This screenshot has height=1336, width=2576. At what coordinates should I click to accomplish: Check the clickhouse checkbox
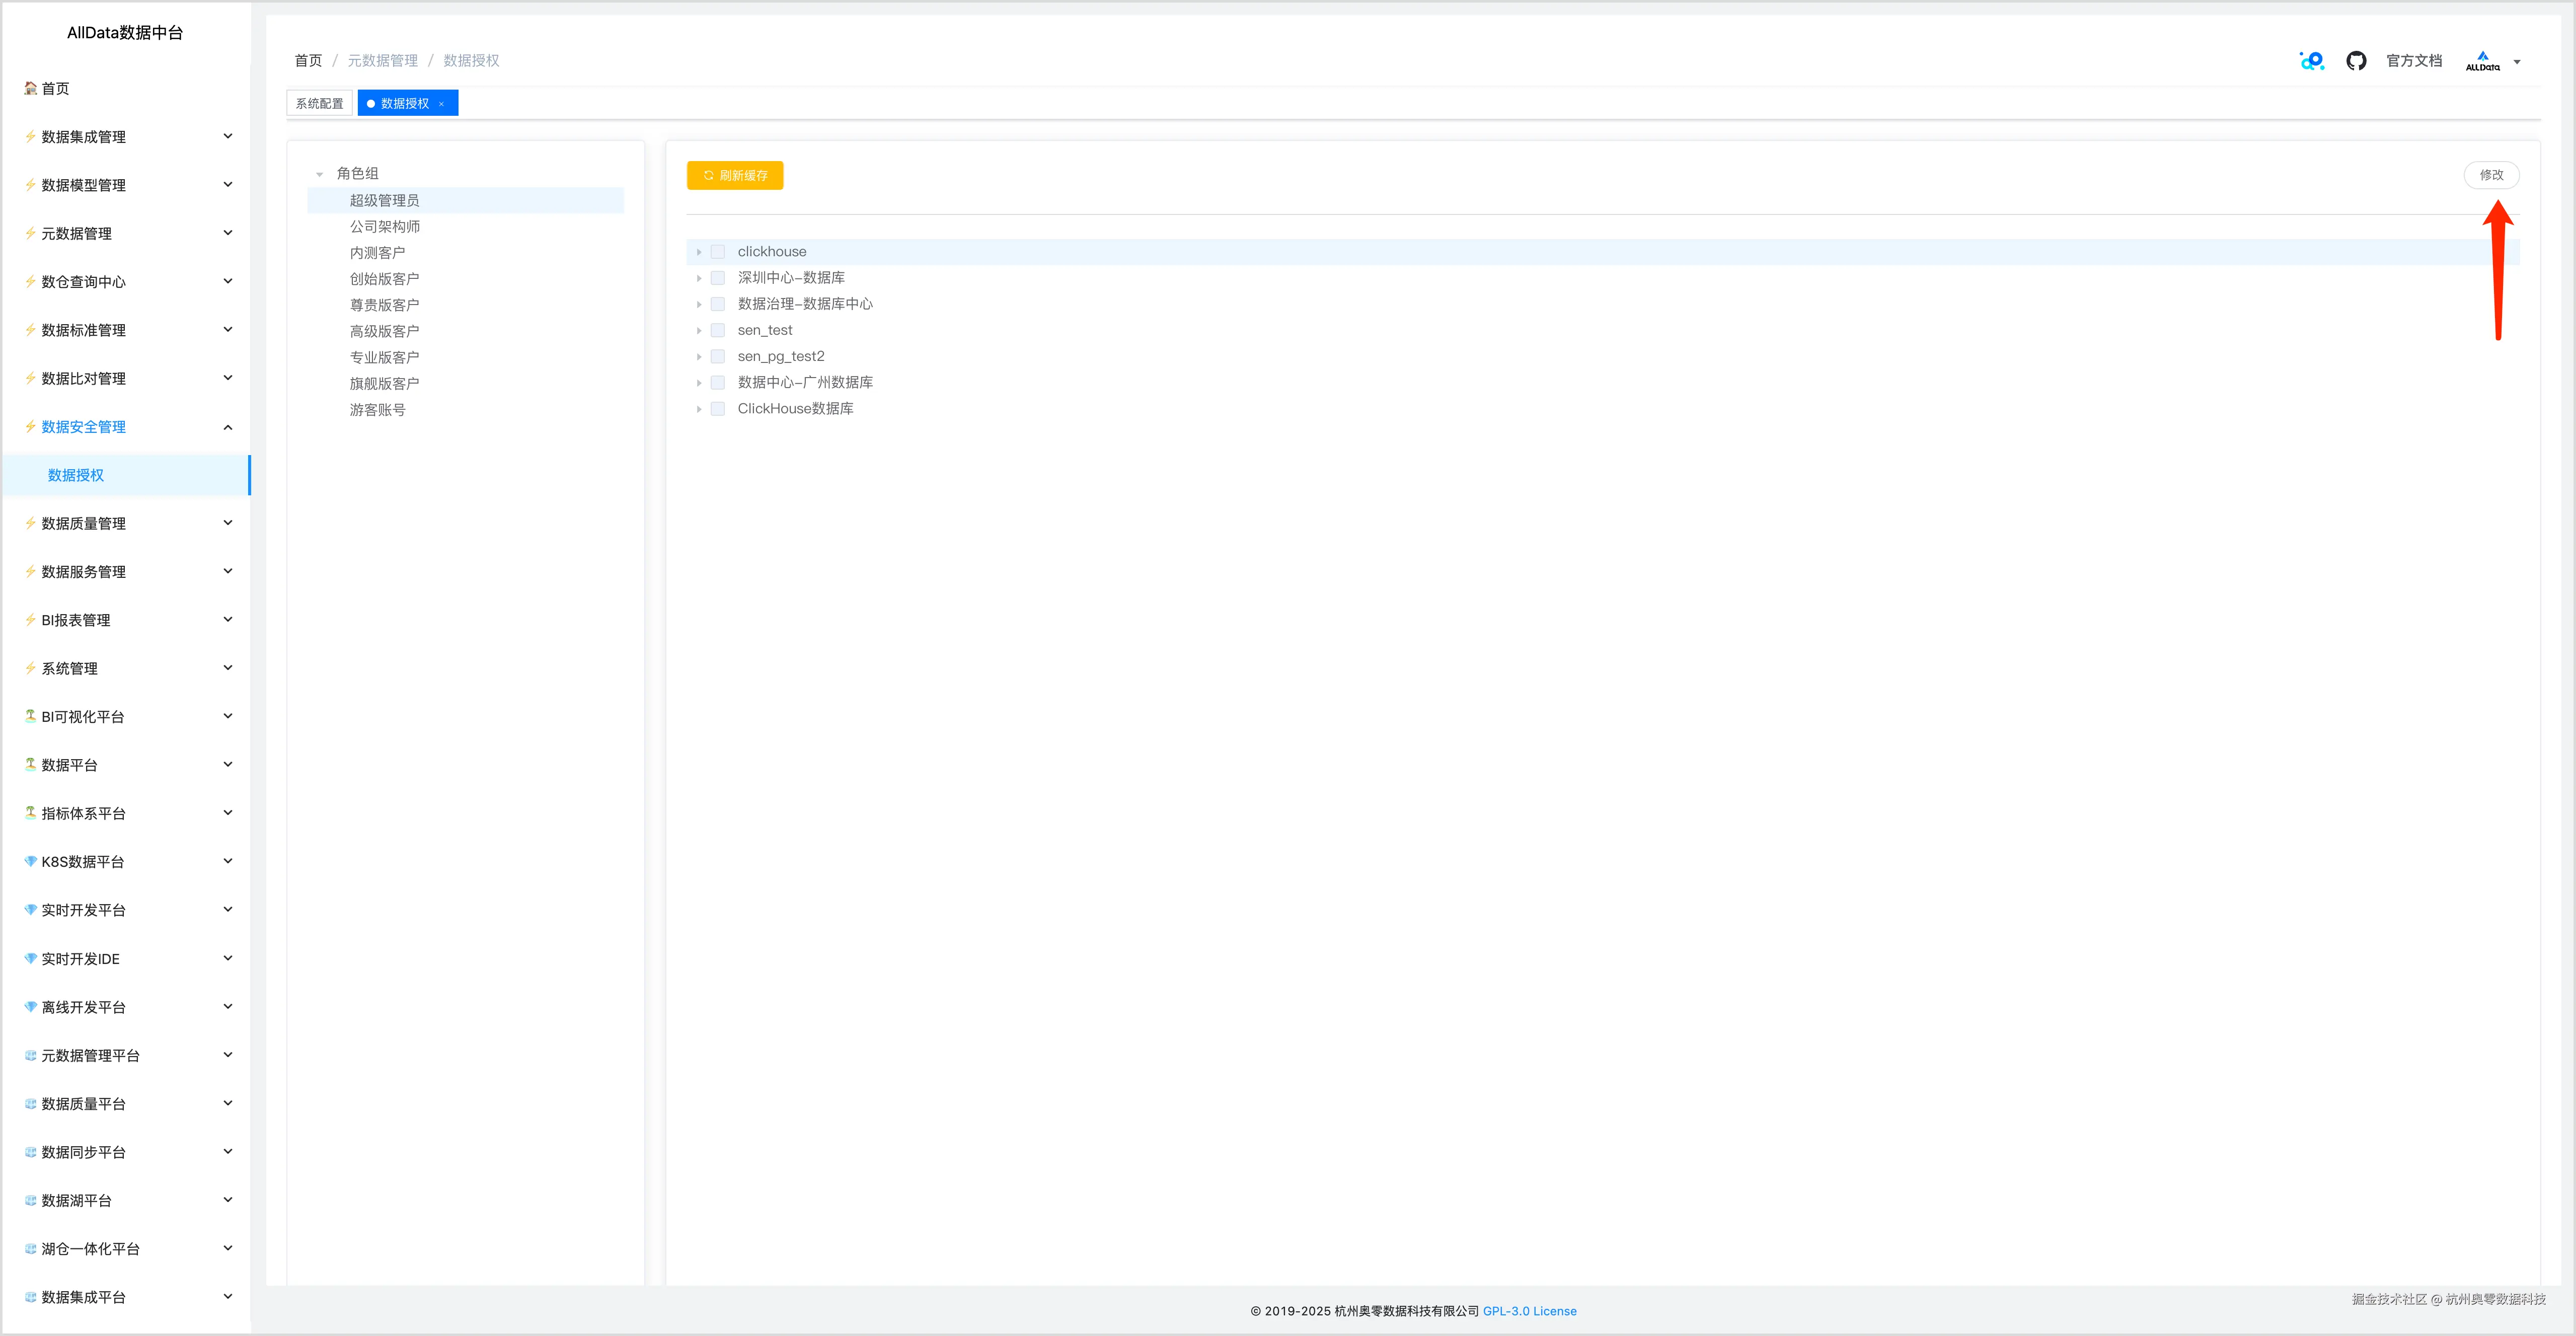tap(717, 252)
